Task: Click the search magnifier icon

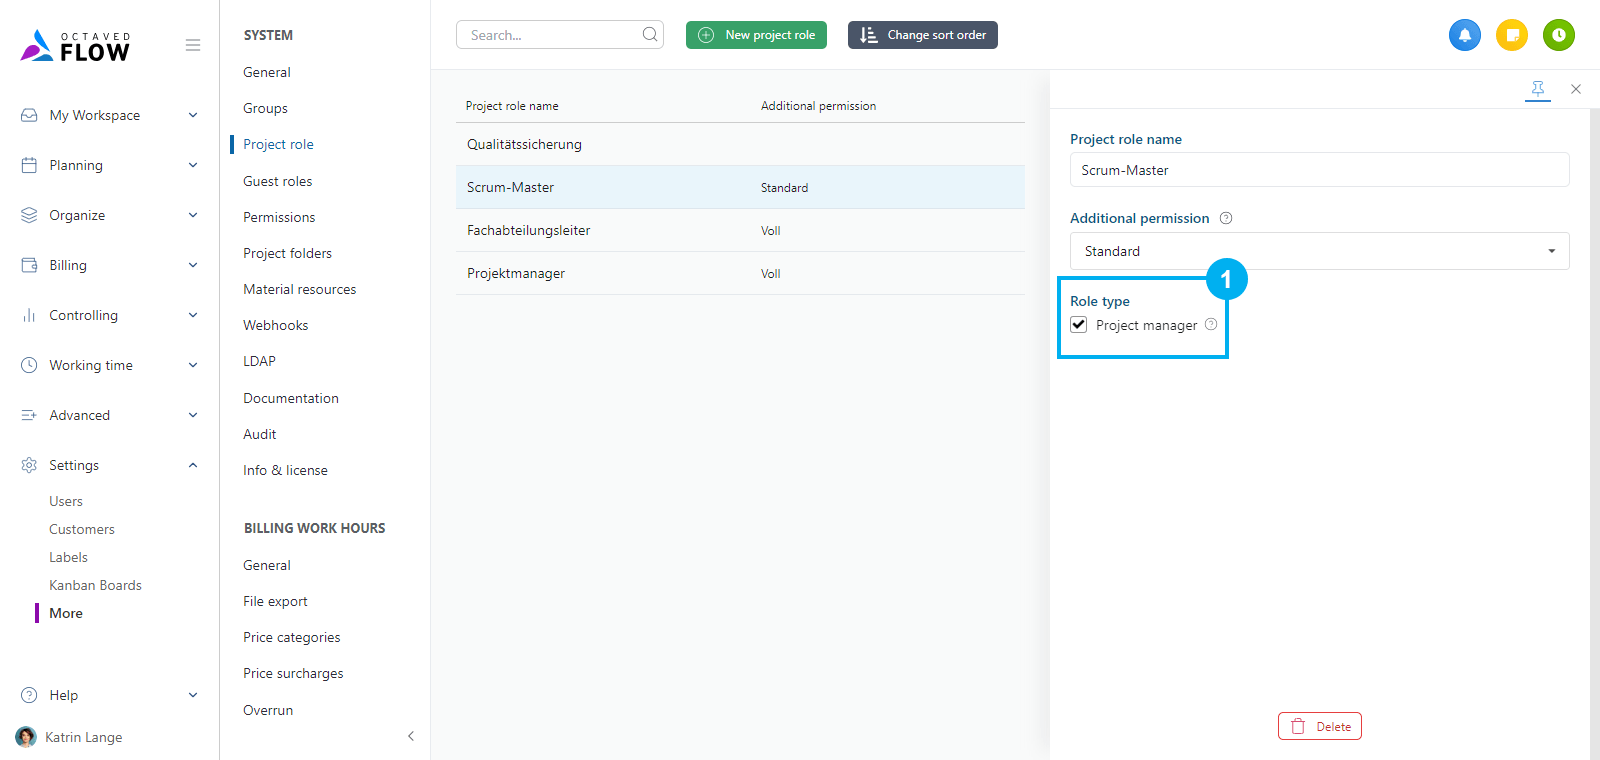Action: pos(650,34)
